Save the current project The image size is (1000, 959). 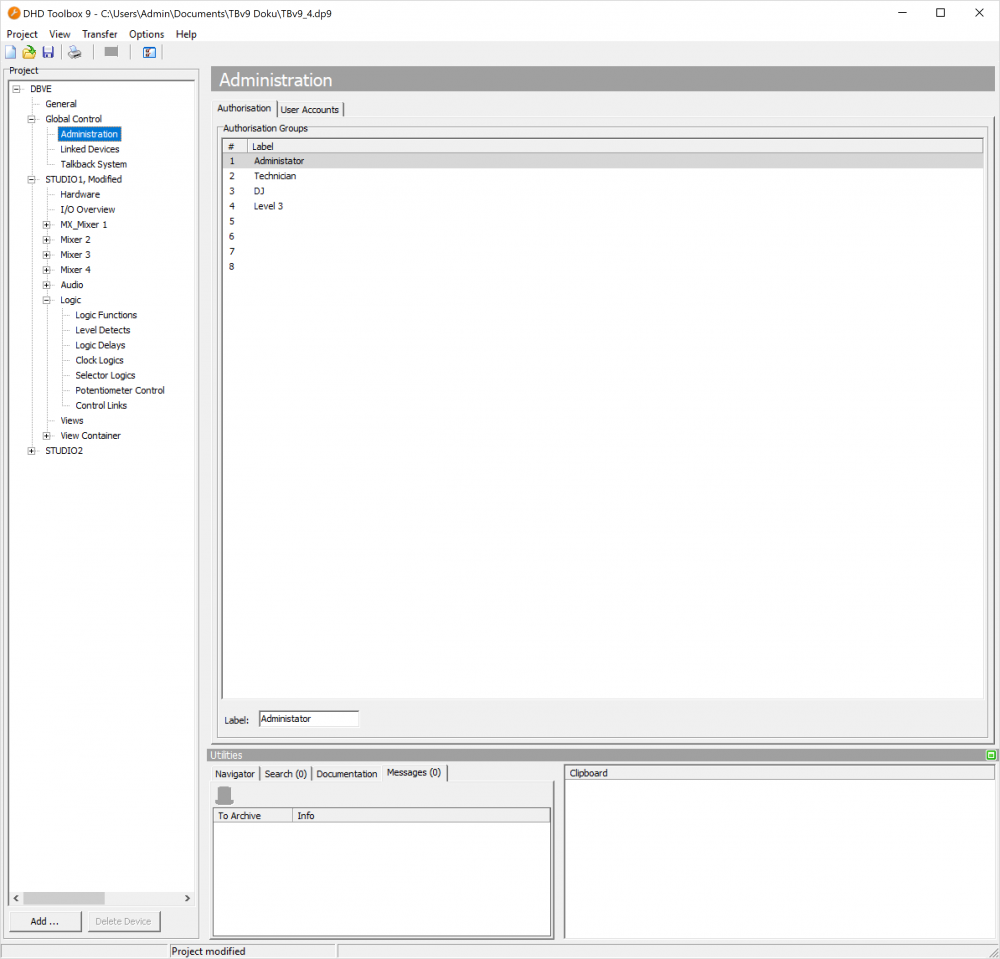click(x=48, y=52)
